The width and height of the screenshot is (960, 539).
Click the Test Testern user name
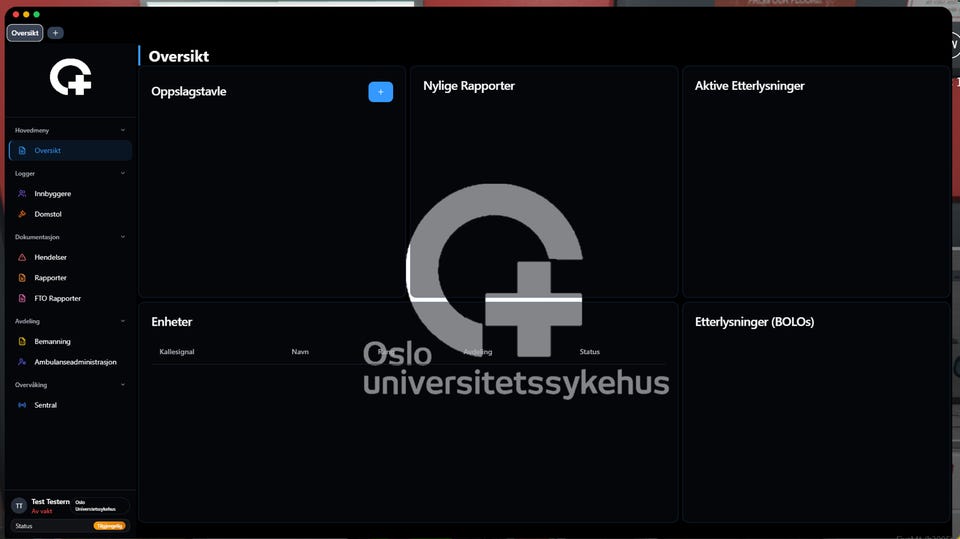(50, 502)
